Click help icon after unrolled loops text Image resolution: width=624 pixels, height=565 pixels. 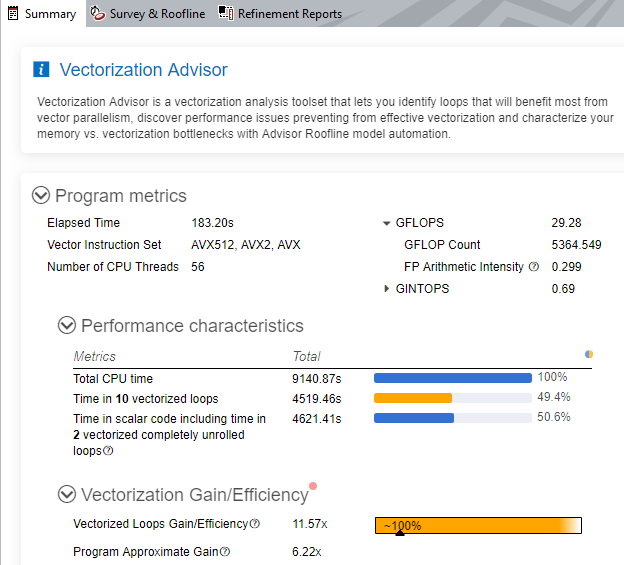tap(108, 451)
